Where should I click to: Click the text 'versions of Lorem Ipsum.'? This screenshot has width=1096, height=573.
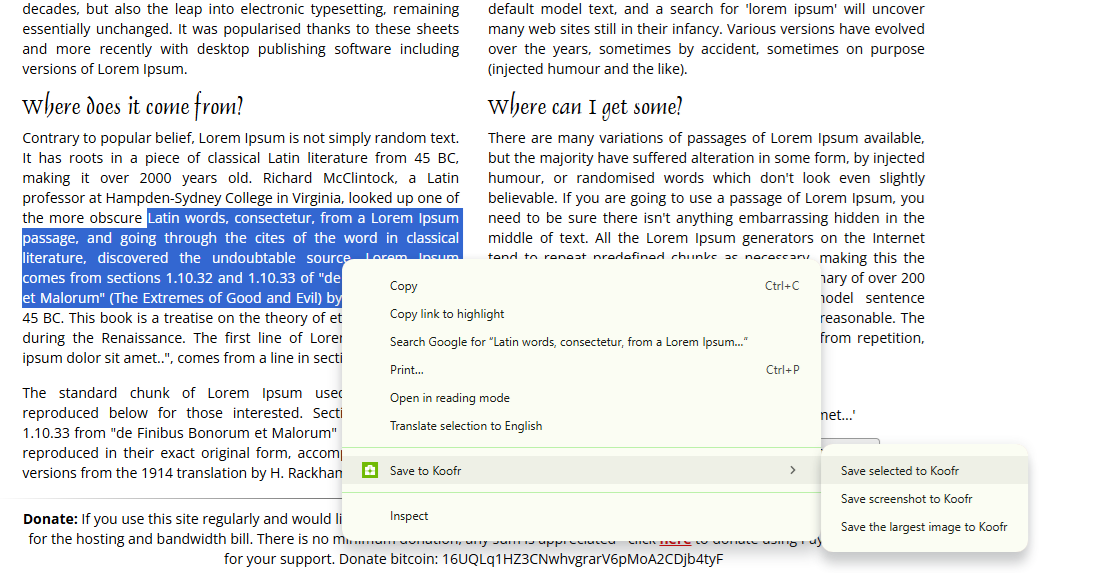[x=105, y=69]
